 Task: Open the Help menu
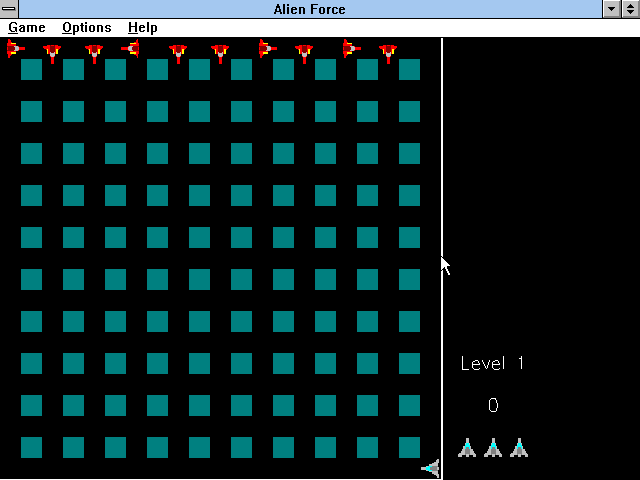(143, 28)
